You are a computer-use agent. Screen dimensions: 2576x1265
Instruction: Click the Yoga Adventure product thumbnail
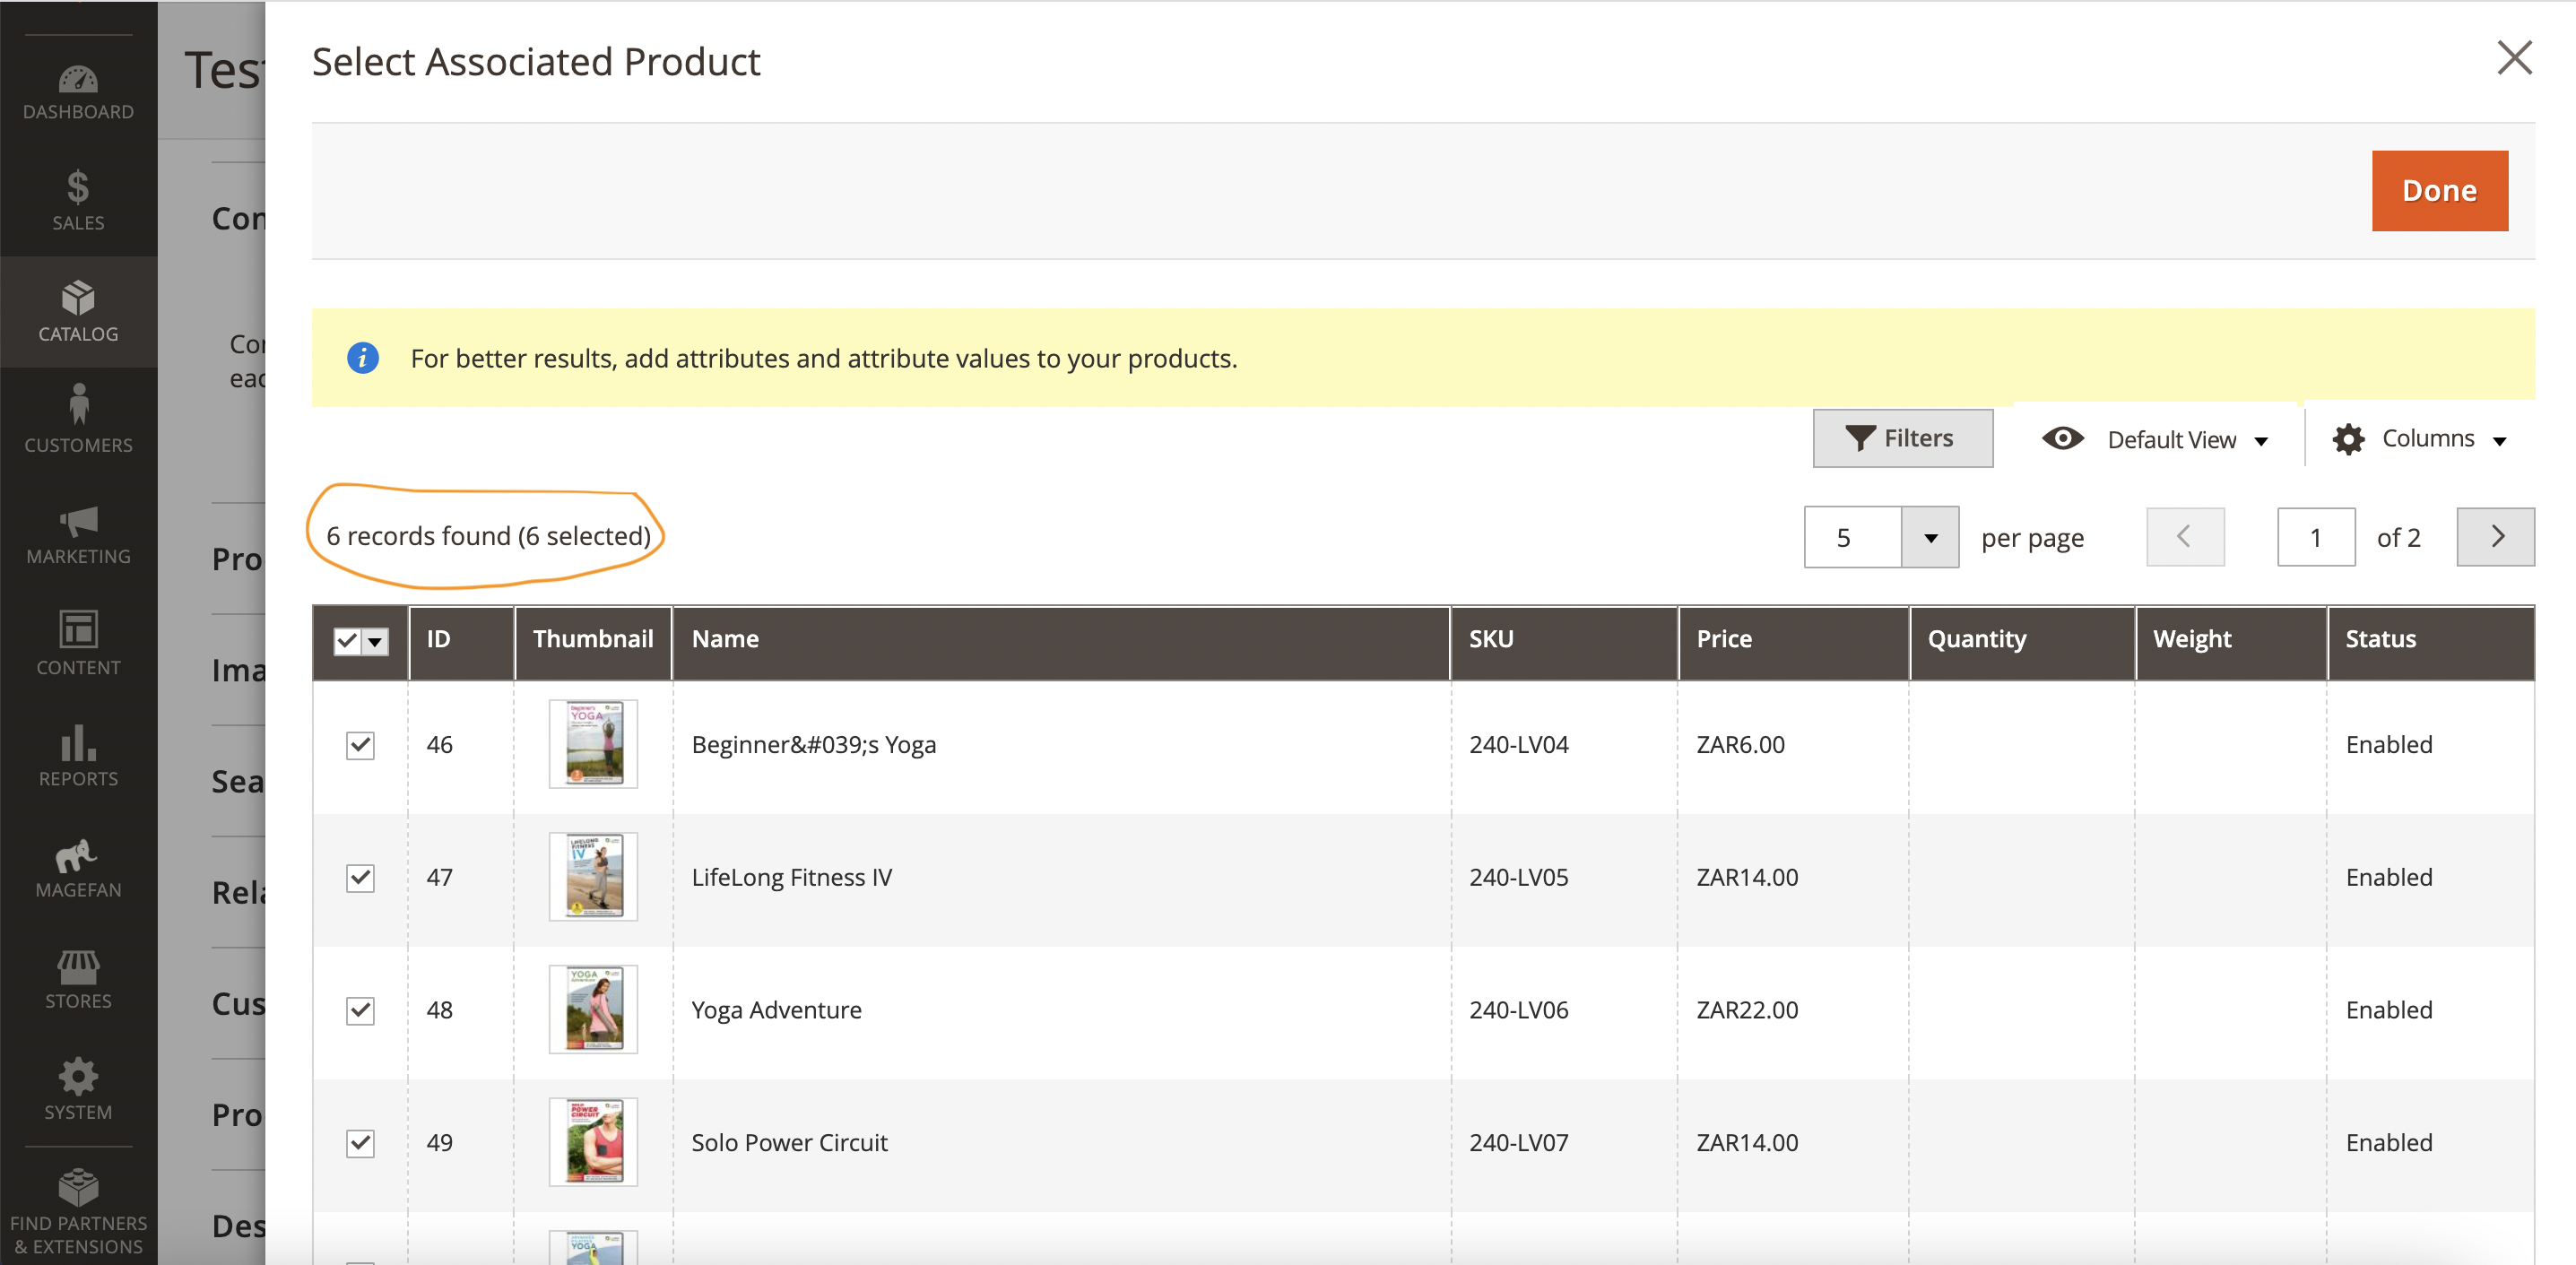[593, 1009]
